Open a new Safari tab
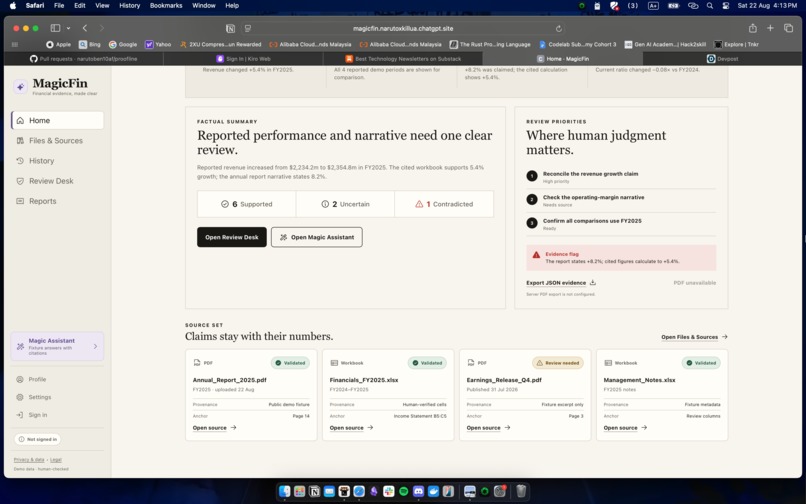 click(770, 28)
